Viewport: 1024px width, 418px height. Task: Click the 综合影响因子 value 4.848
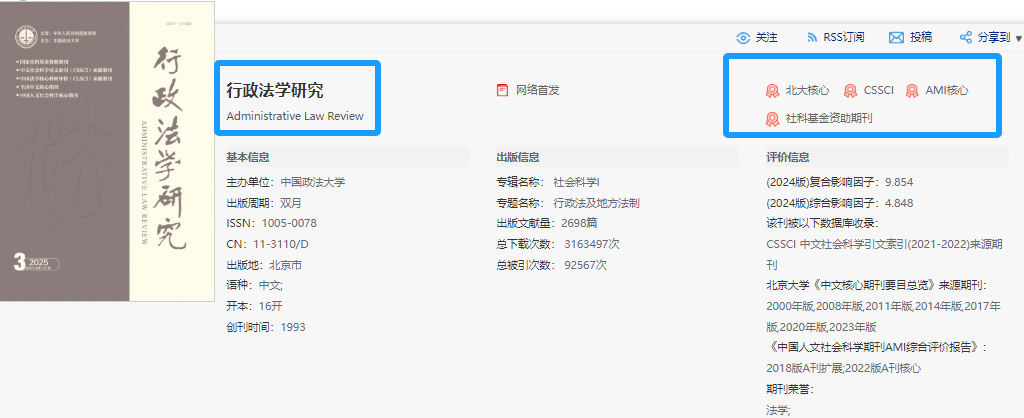point(899,203)
